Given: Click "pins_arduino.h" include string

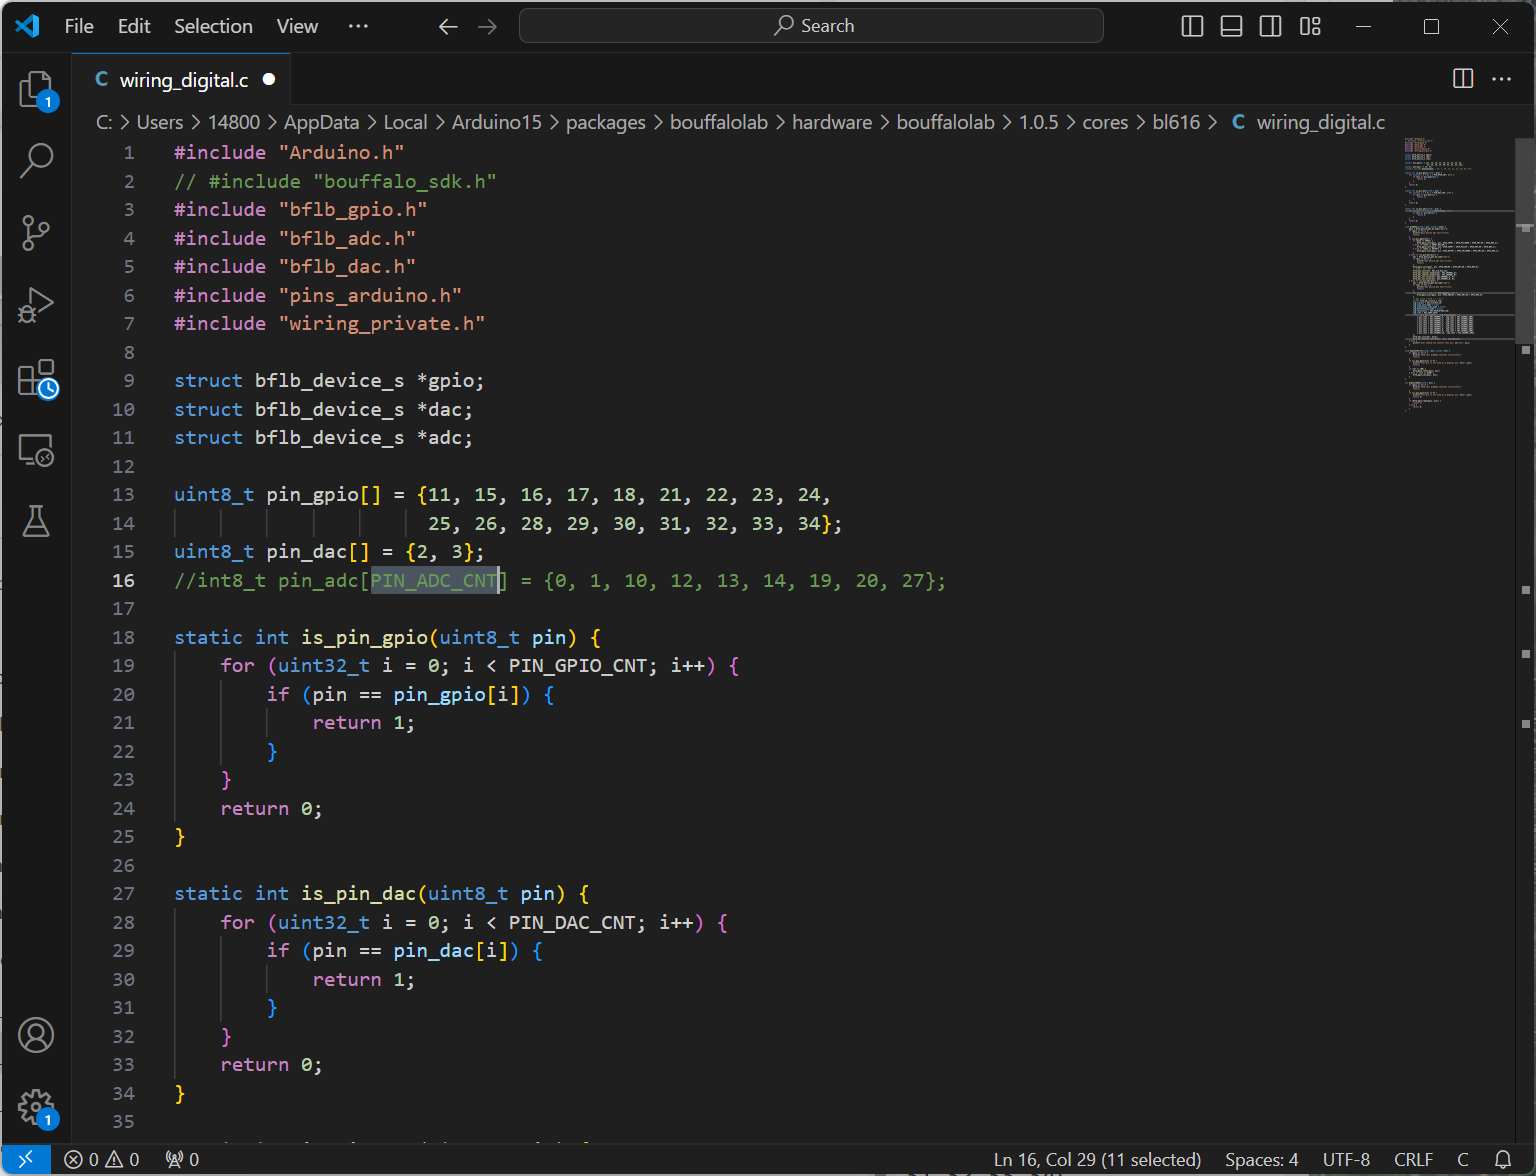Looking at the screenshot, I should (x=370, y=295).
